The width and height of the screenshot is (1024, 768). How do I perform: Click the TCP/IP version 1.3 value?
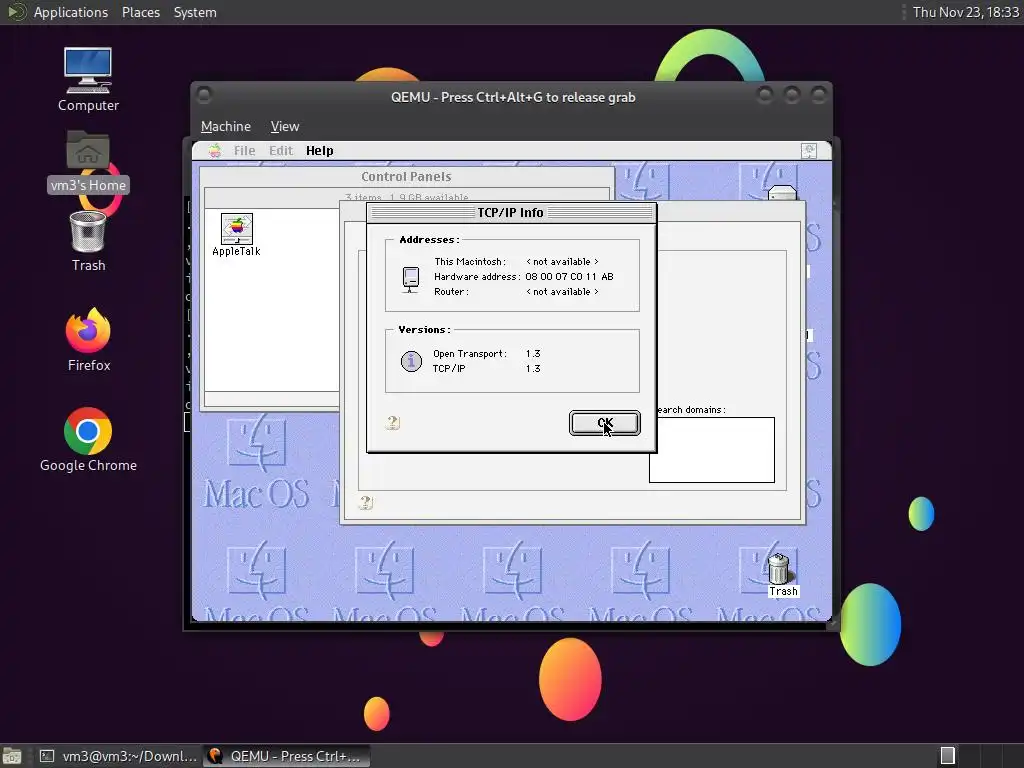[533, 368]
